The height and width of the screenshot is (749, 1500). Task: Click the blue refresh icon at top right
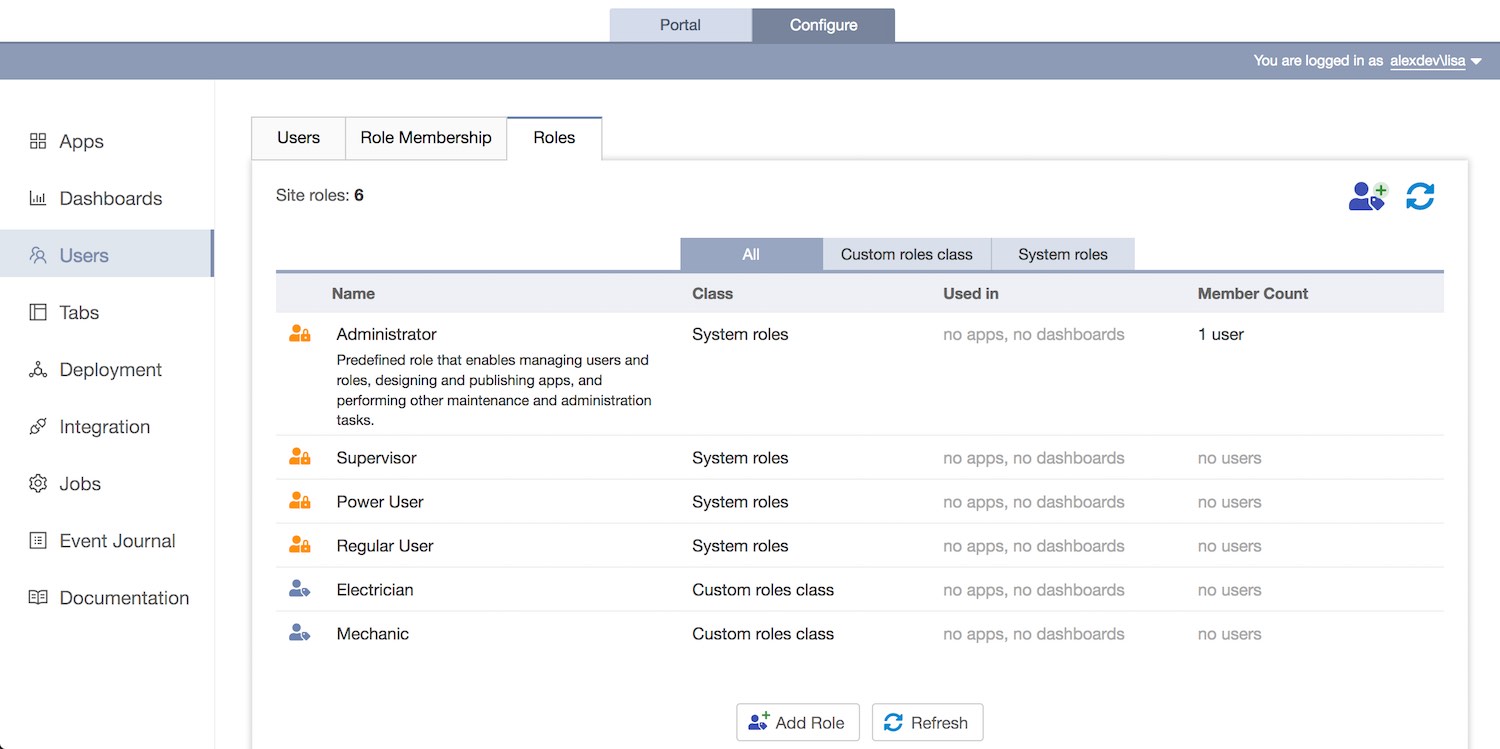pos(1420,196)
